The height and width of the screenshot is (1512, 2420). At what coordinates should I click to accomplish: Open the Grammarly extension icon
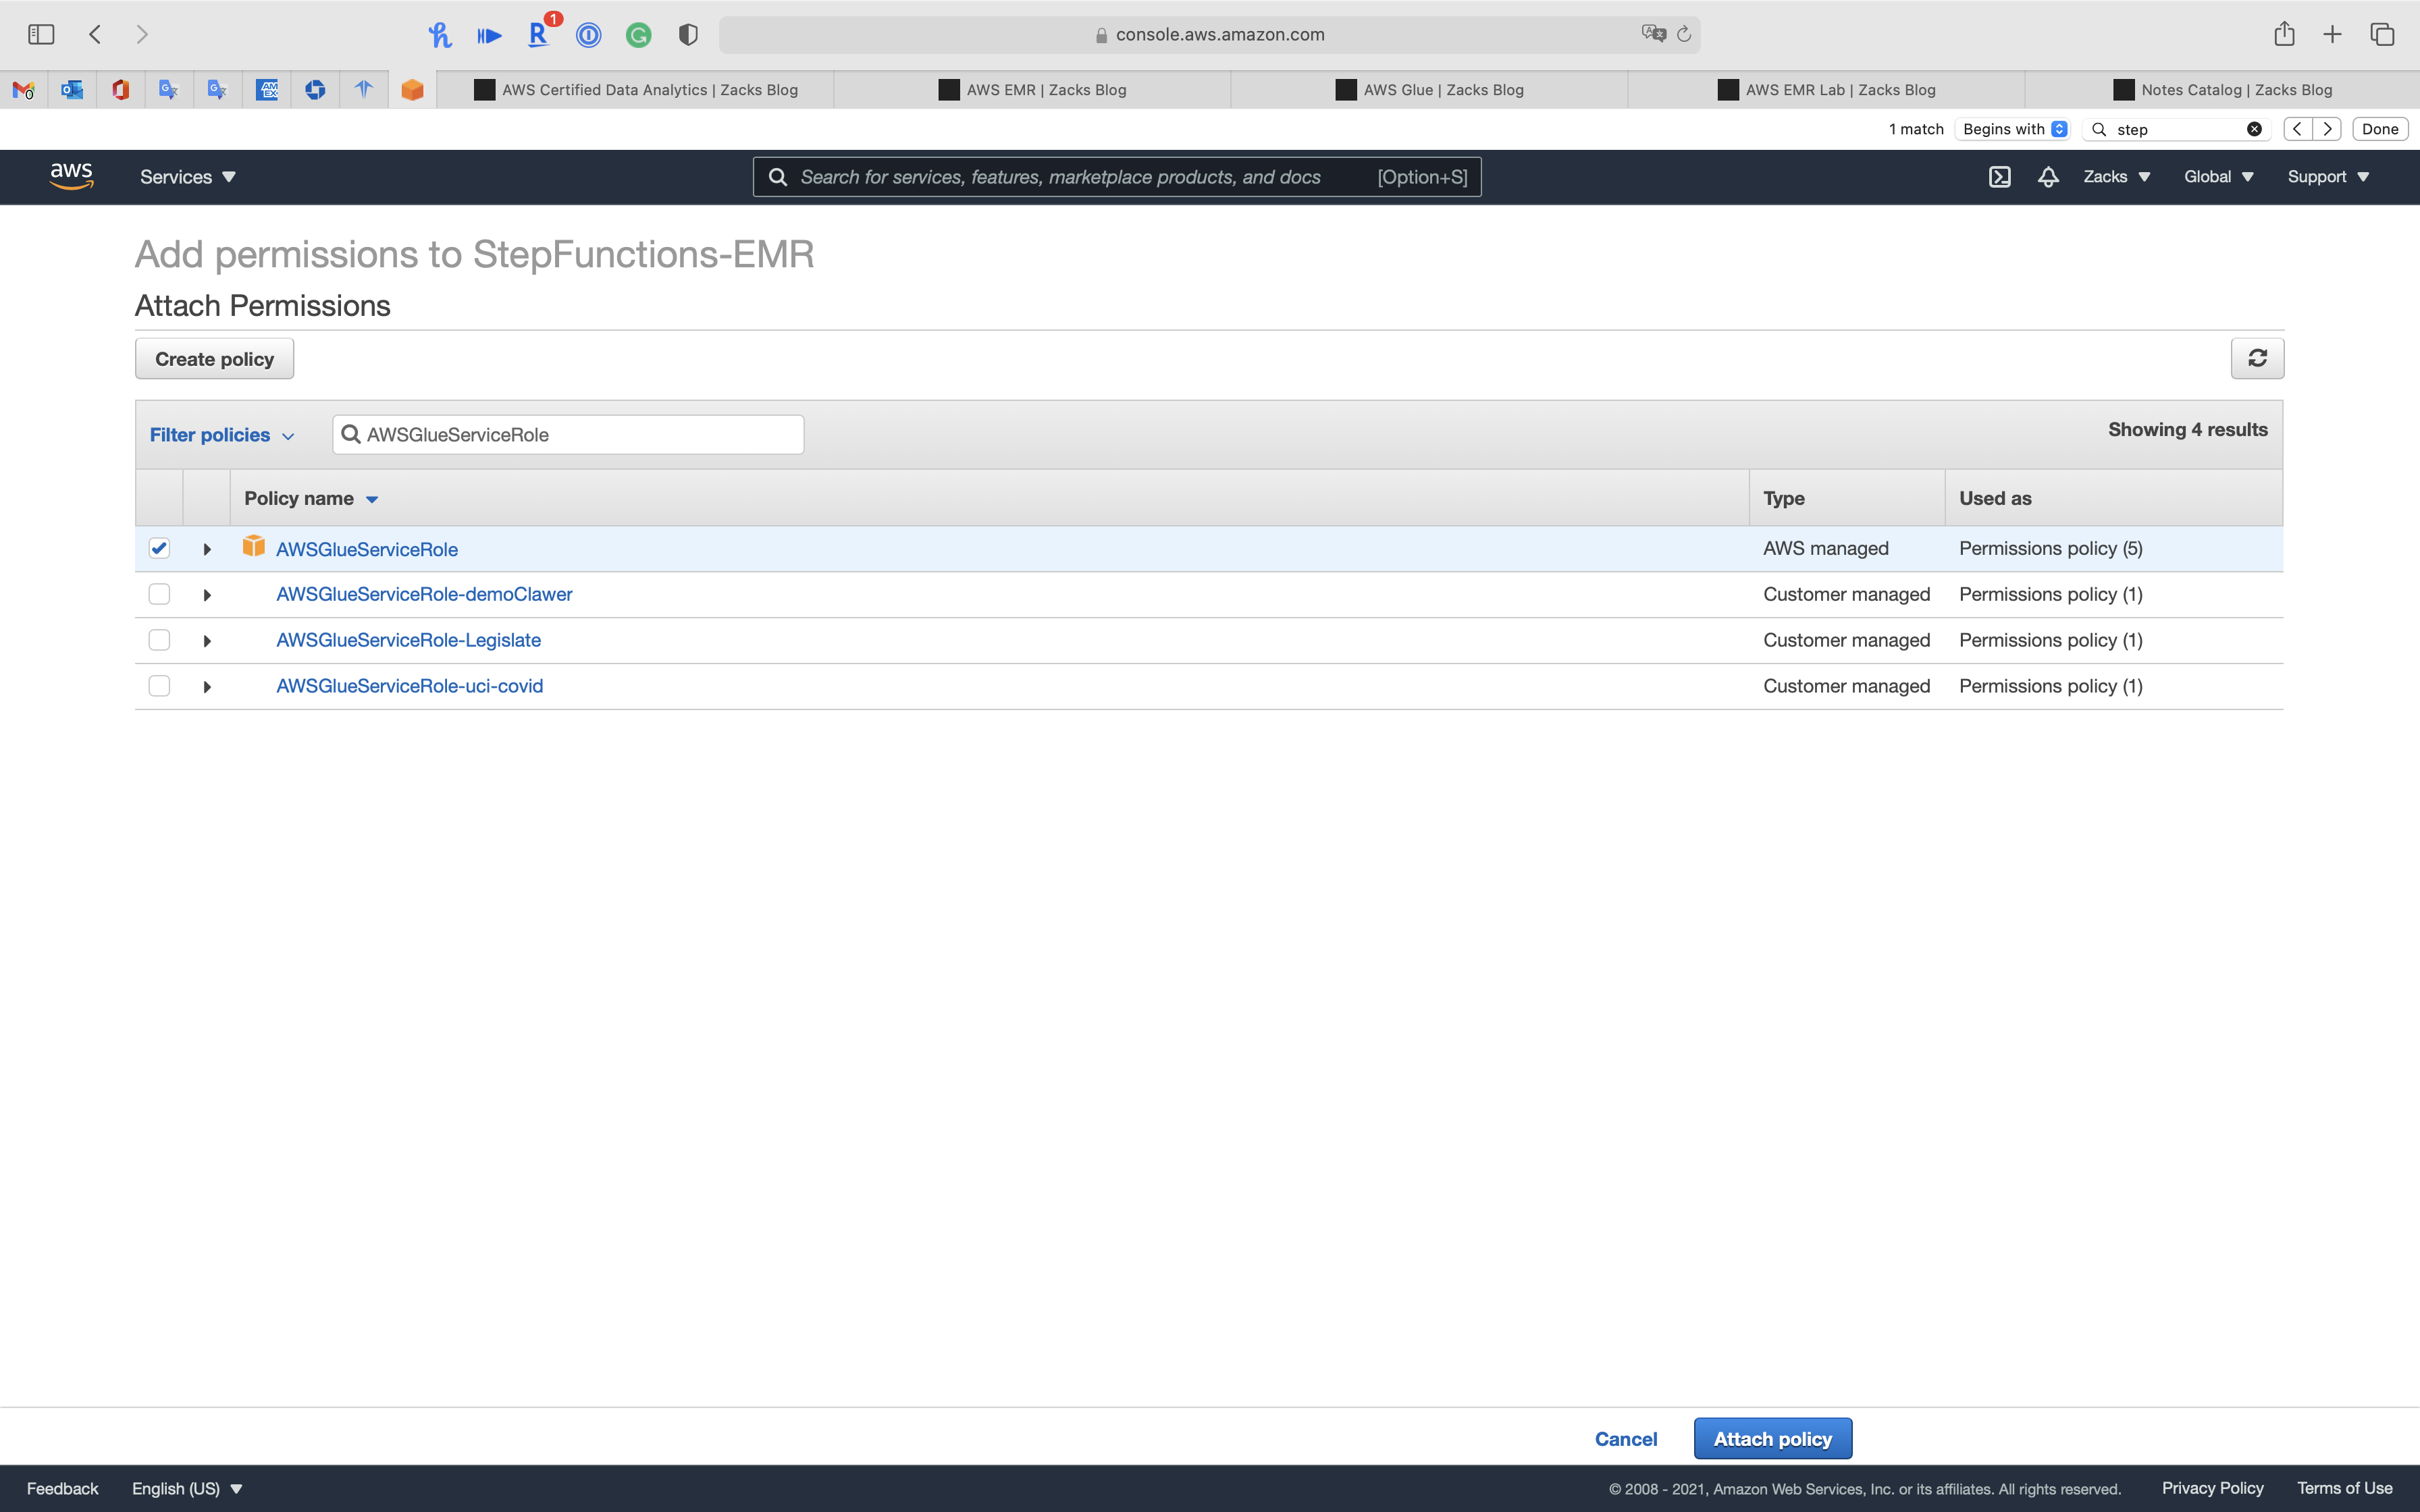tap(638, 35)
